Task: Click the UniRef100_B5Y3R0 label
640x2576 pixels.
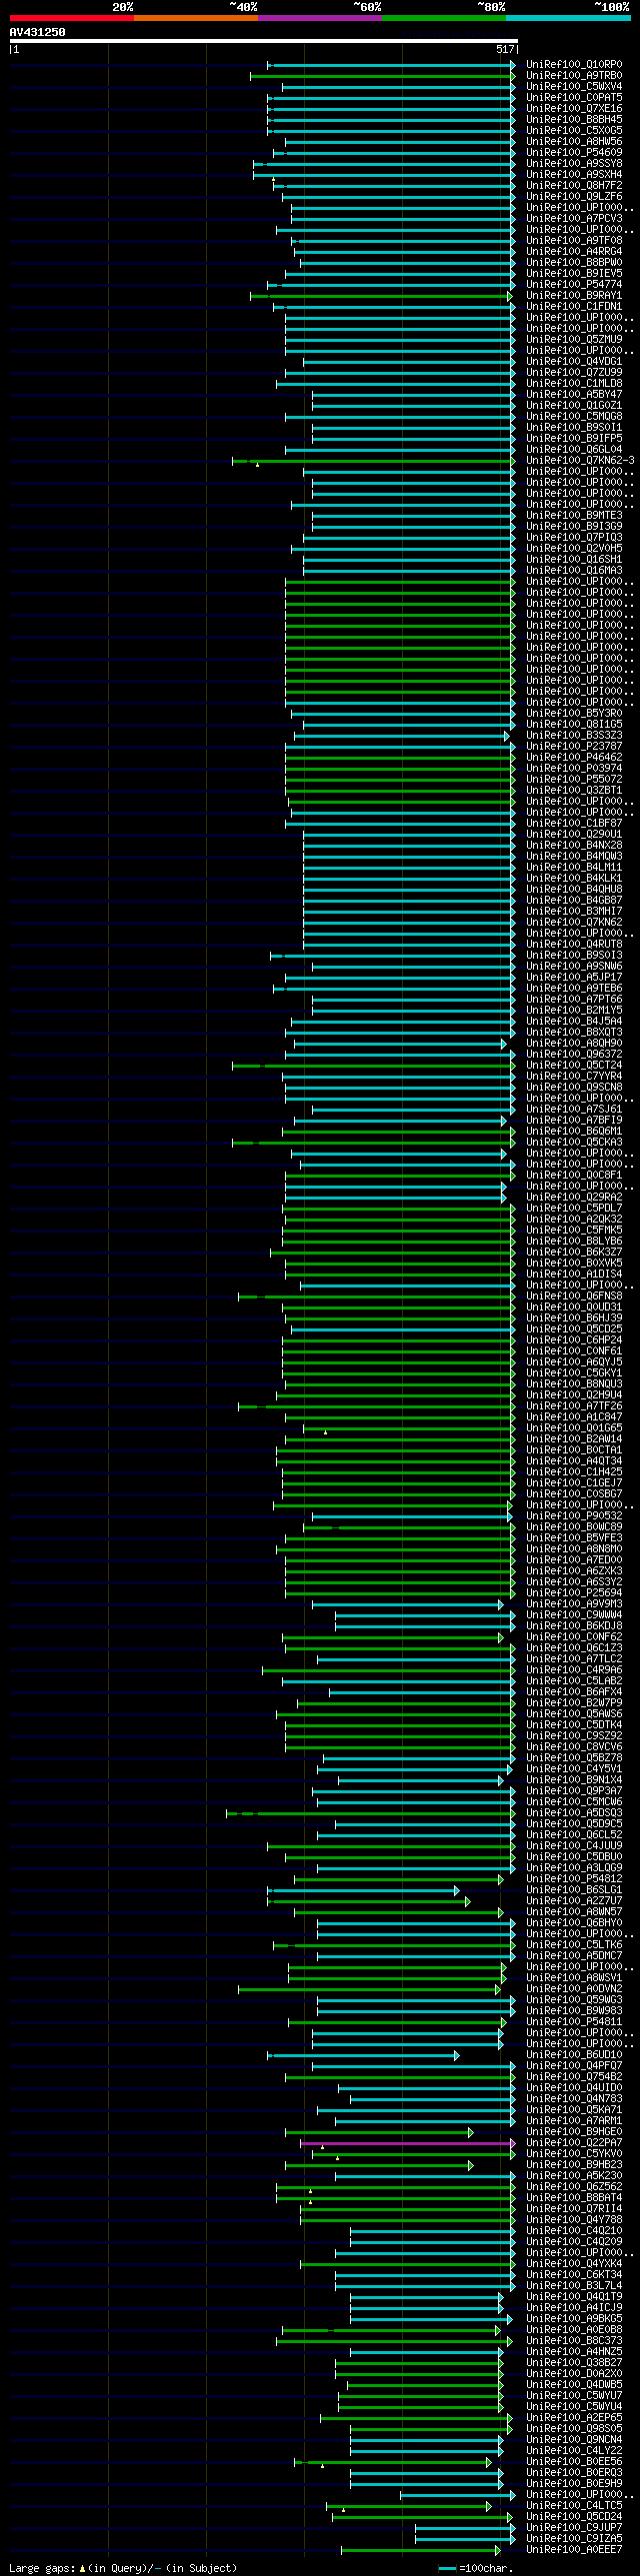Action: click(574, 714)
